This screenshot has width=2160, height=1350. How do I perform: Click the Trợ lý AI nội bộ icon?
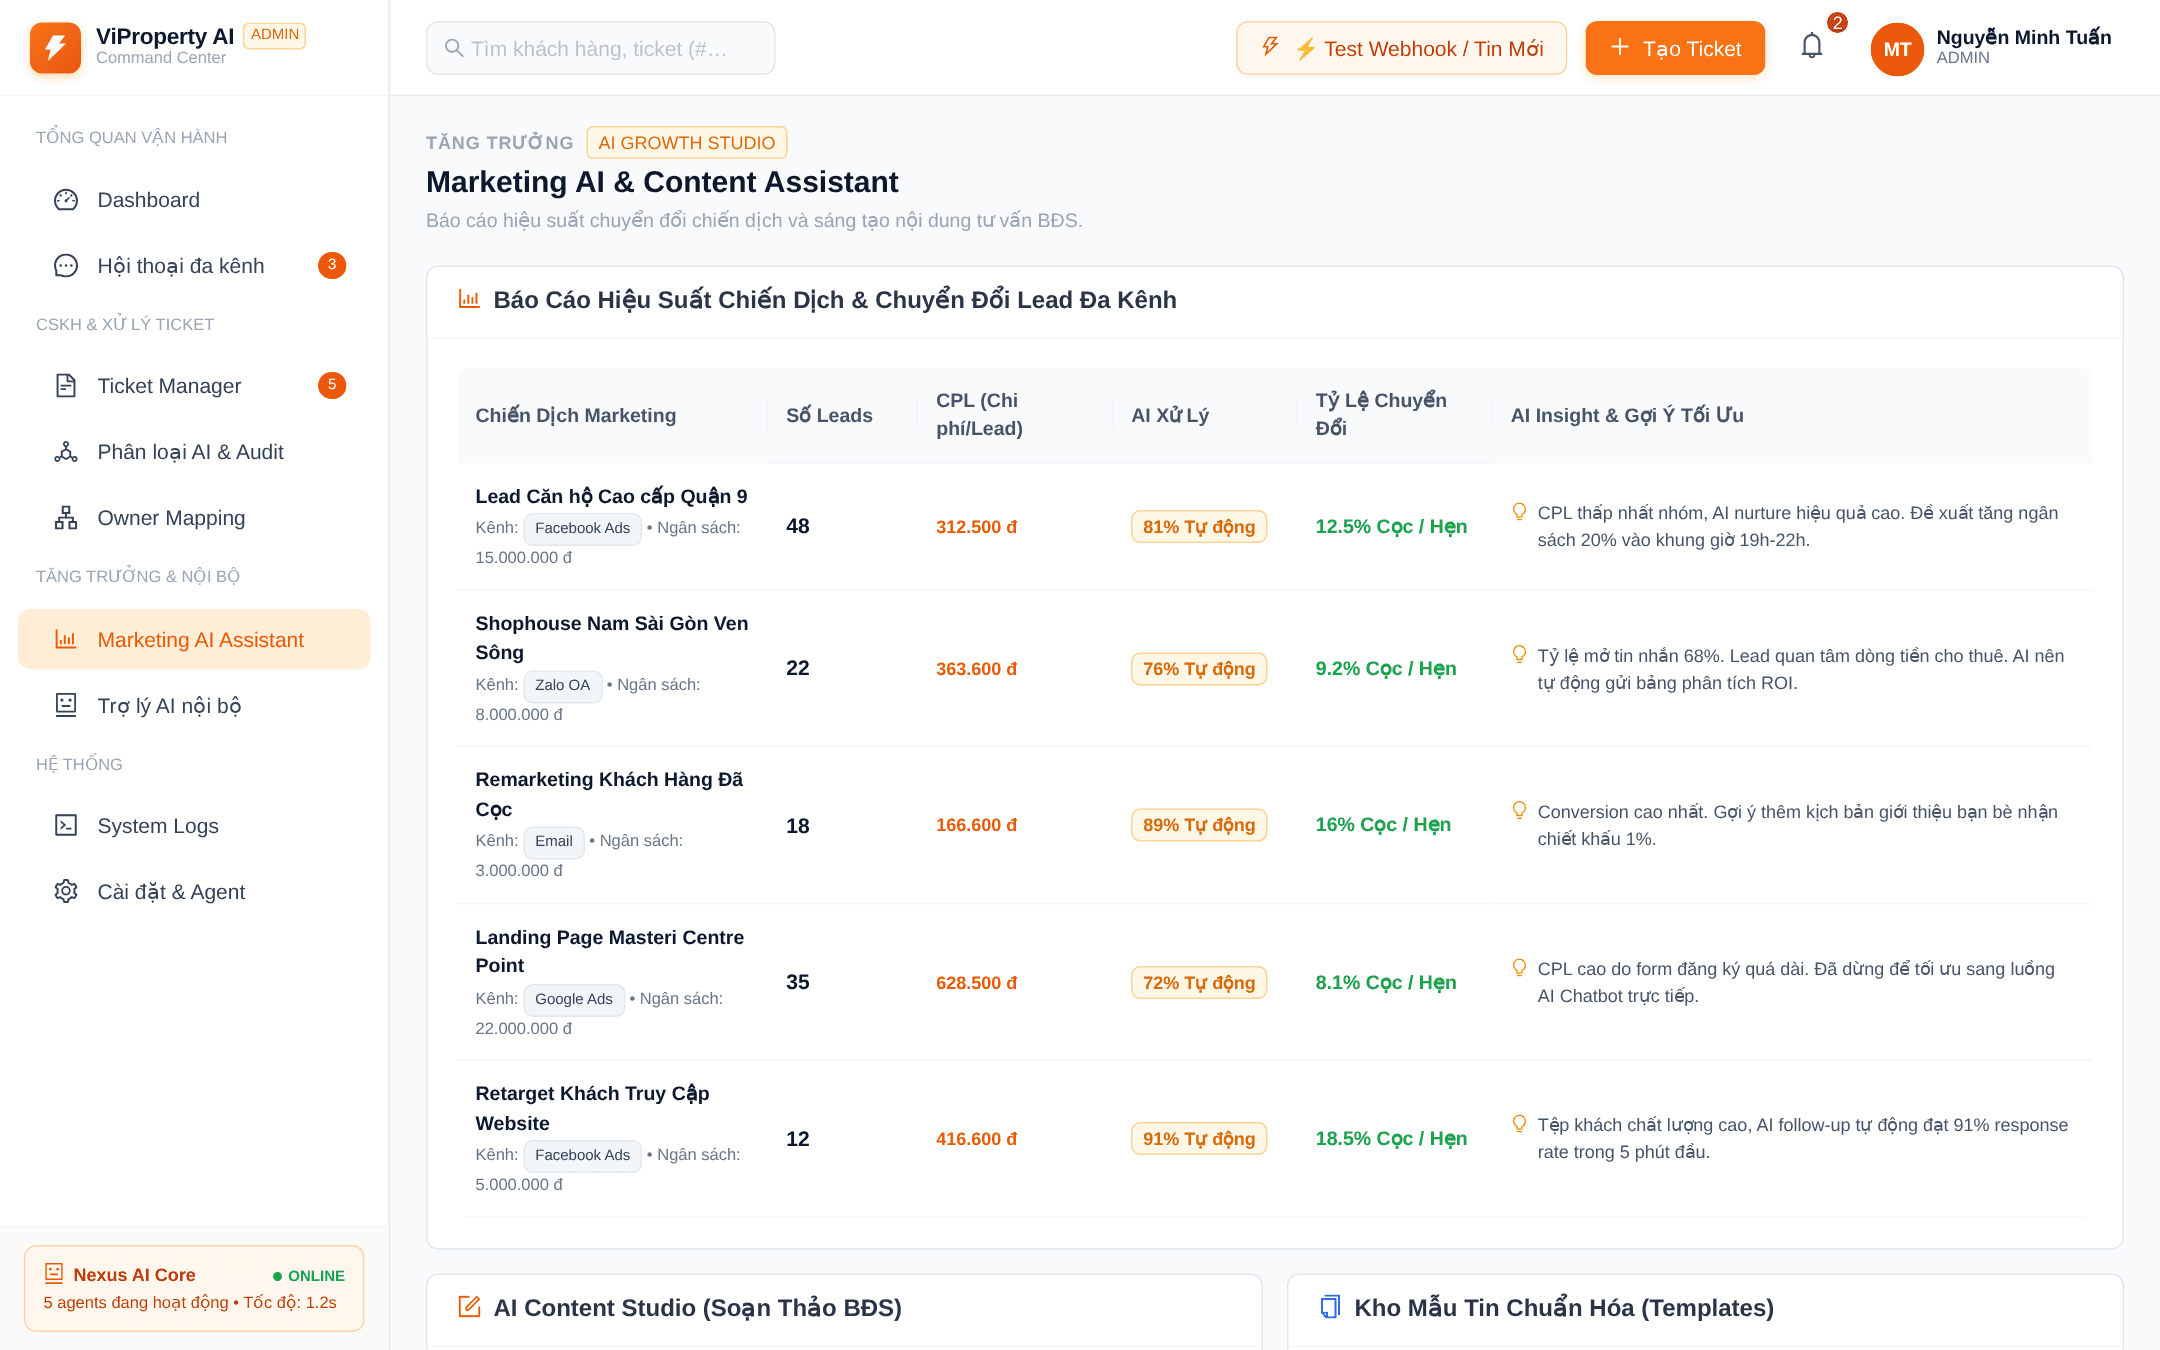pos(66,706)
